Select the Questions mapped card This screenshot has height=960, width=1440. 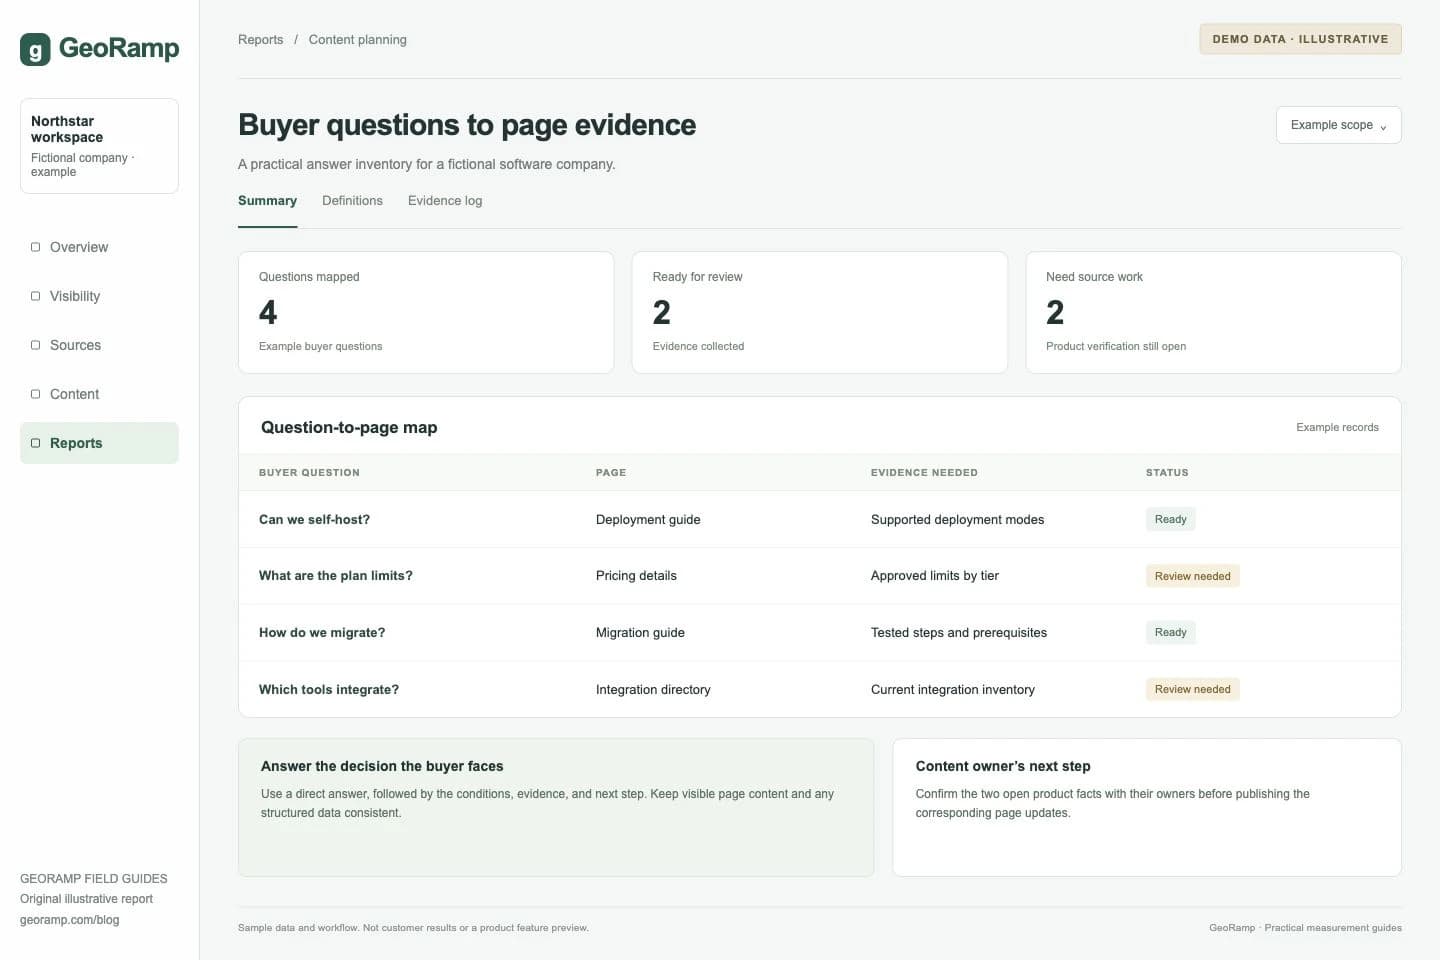[426, 312]
